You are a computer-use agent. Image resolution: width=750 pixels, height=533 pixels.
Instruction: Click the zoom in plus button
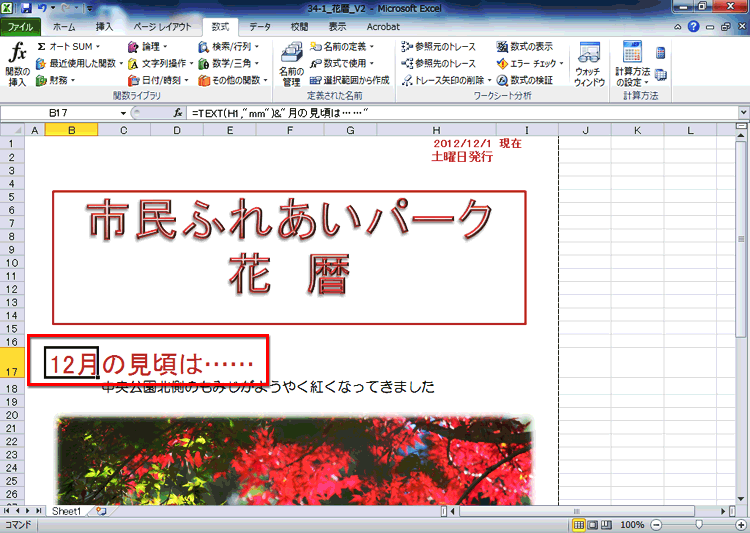(x=742, y=525)
